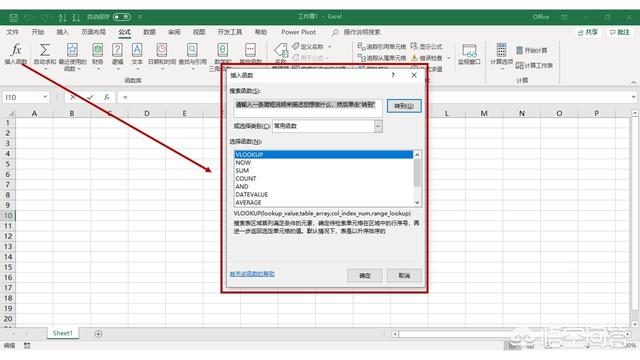
Task: Click the OK (确定) button in dialog
Action: point(365,276)
